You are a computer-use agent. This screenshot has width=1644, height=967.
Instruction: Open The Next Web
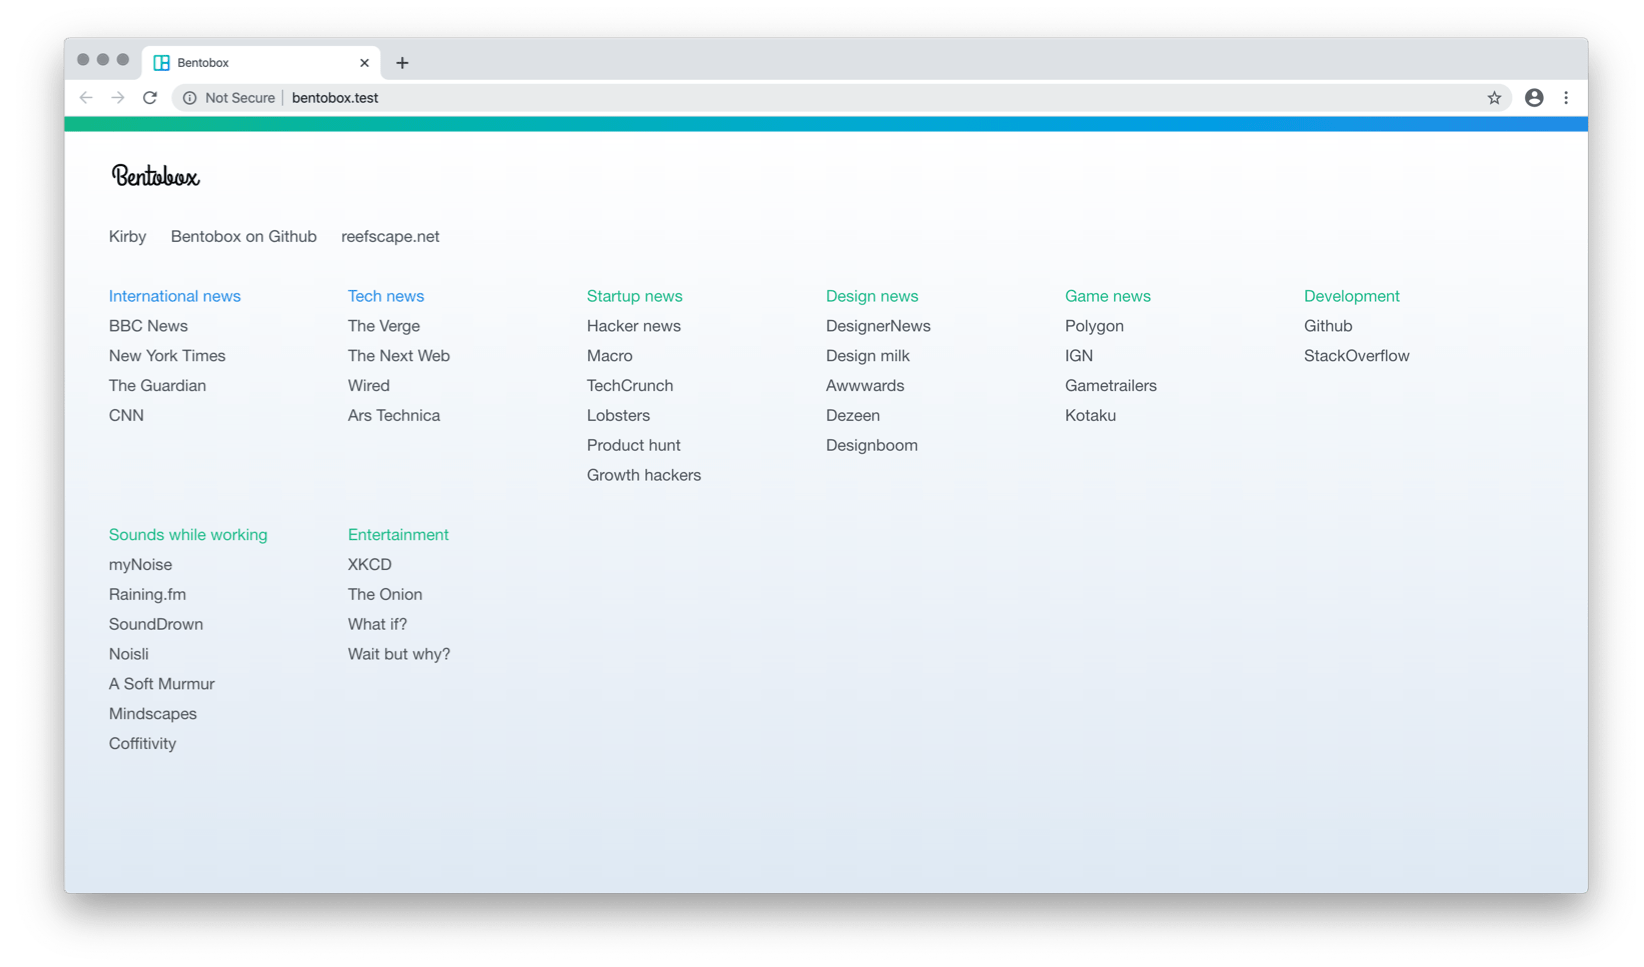pos(399,356)
